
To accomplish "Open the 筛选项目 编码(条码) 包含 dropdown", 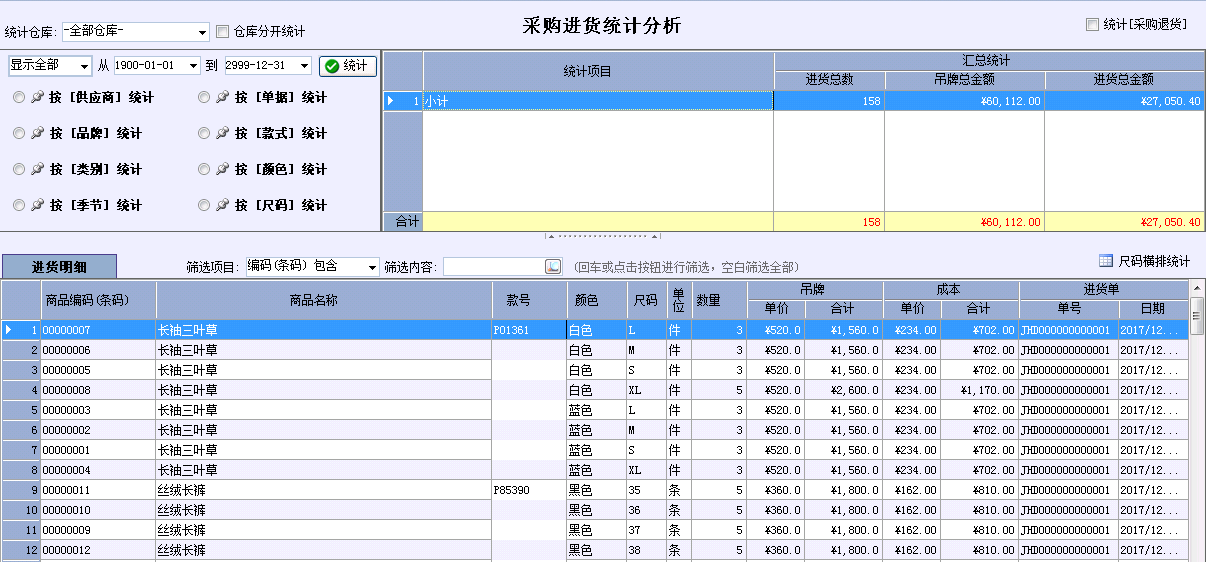I will [372, 267].
